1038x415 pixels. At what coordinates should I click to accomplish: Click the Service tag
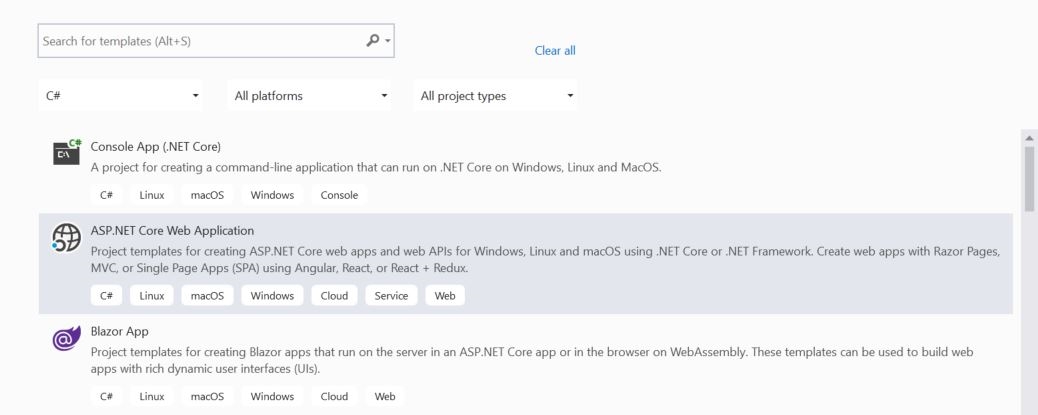pos(391,296)
